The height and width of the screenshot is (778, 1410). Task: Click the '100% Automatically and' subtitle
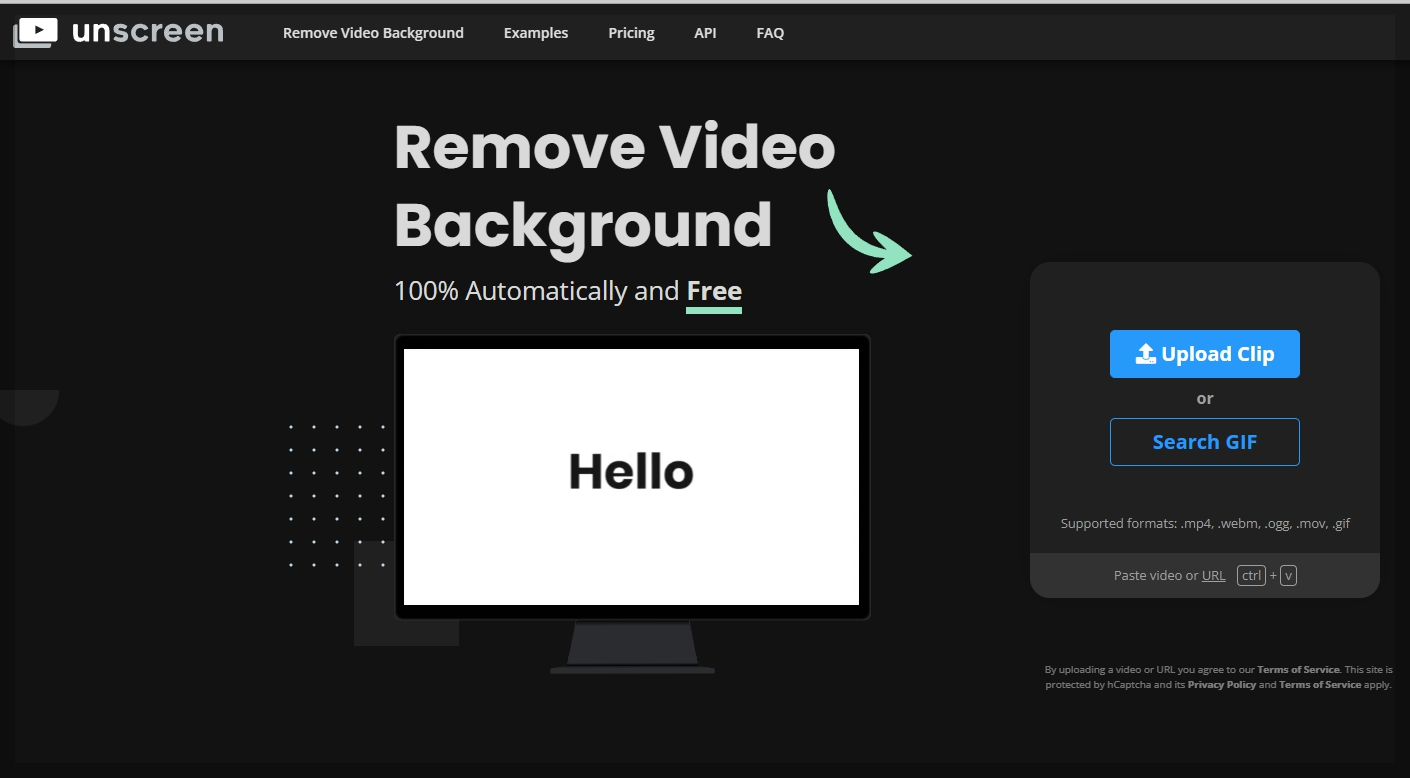[x=537, y=291]
